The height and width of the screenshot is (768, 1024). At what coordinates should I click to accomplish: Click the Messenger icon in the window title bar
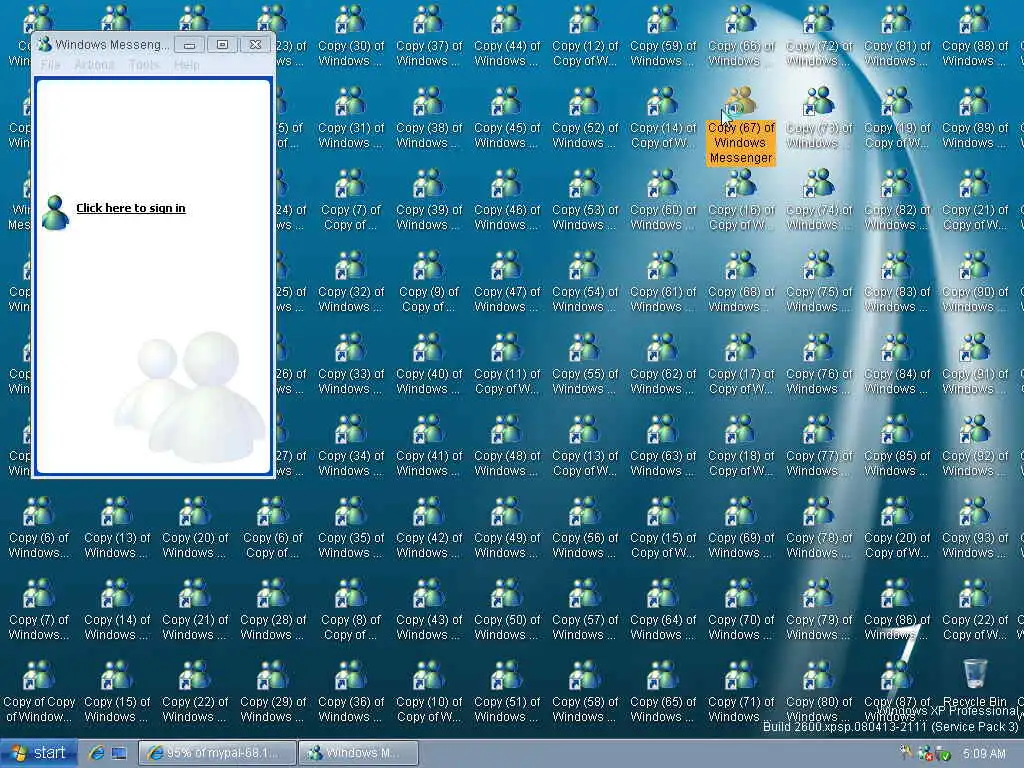[44, 44]
